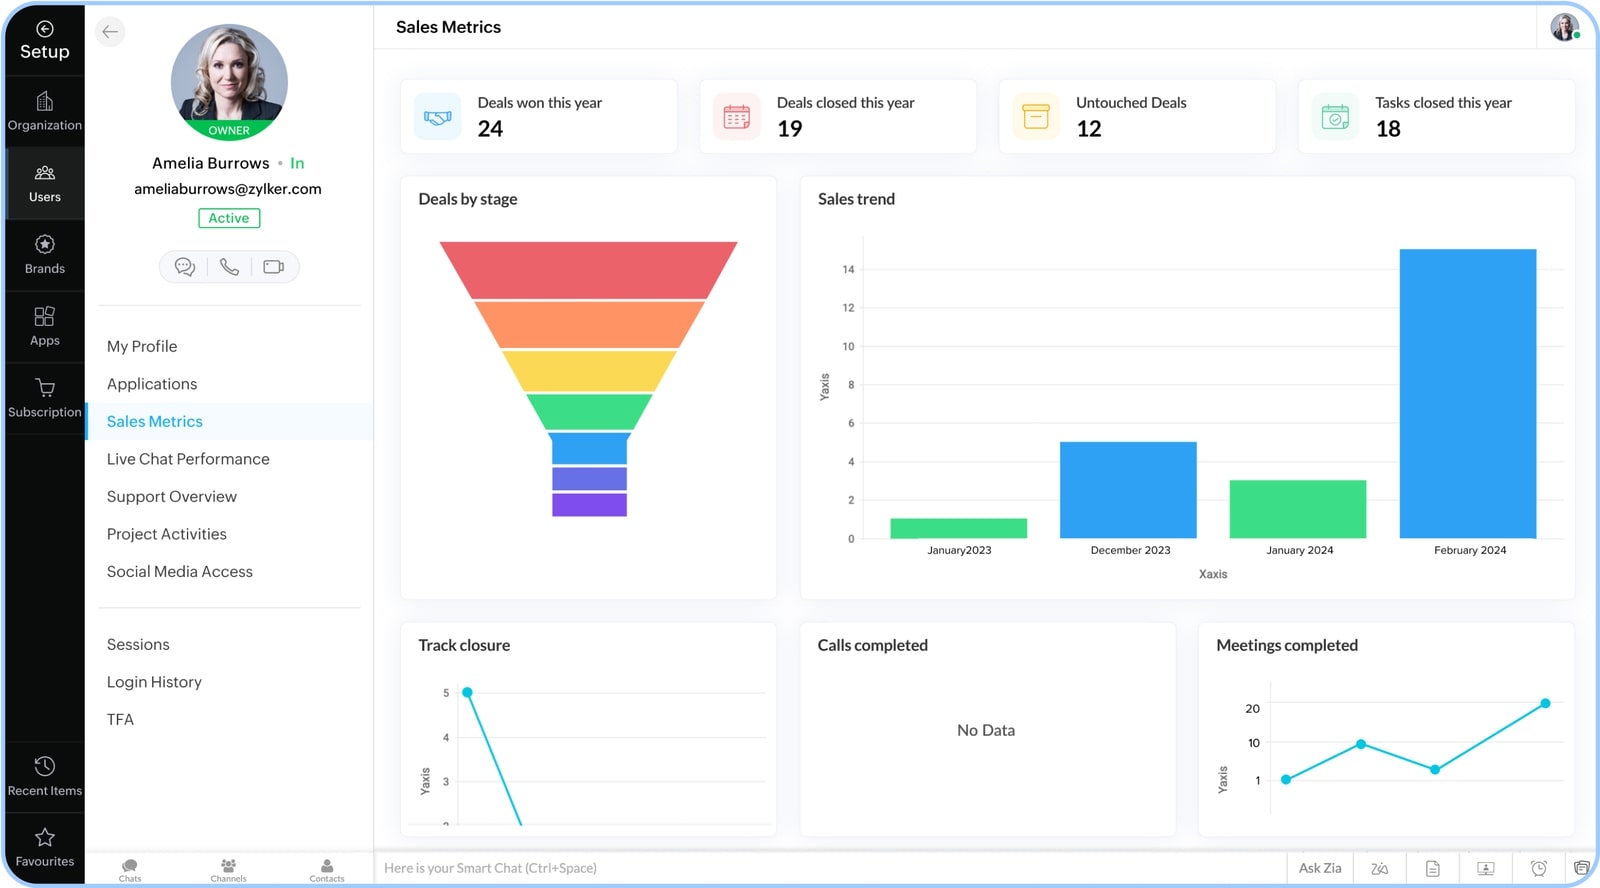Click the February 2024 bar in Sales trend
The width and height of the screenshot is (1600, 888).
(x=1467, y=393)
